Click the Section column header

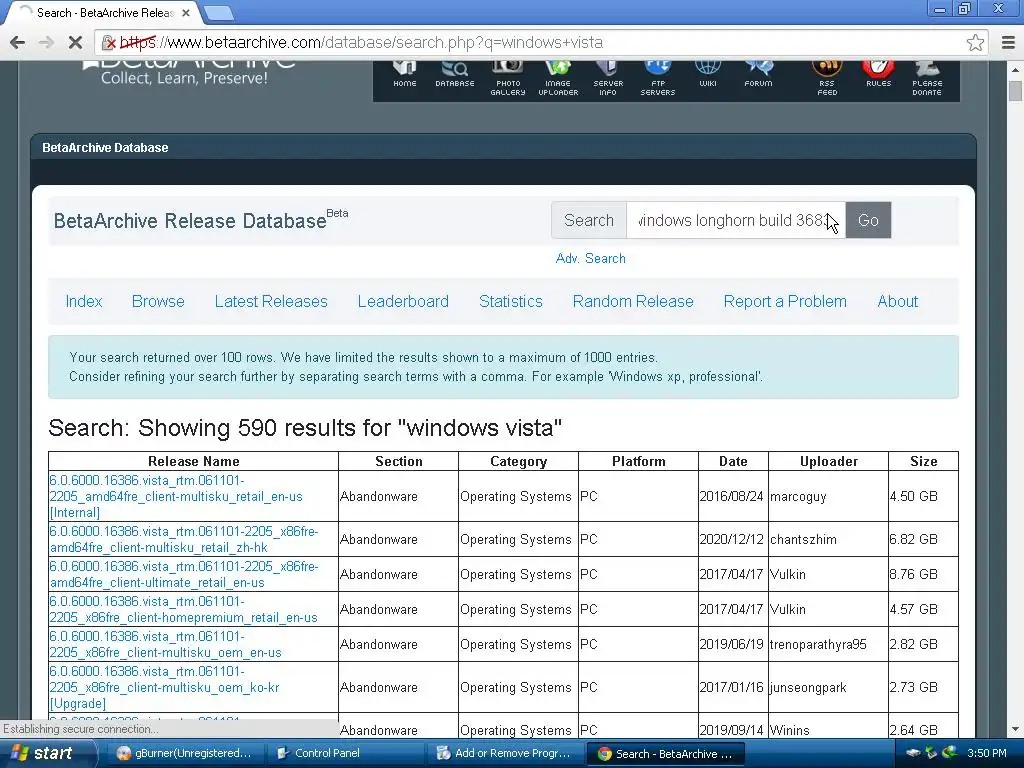click(x=398, y=461)
